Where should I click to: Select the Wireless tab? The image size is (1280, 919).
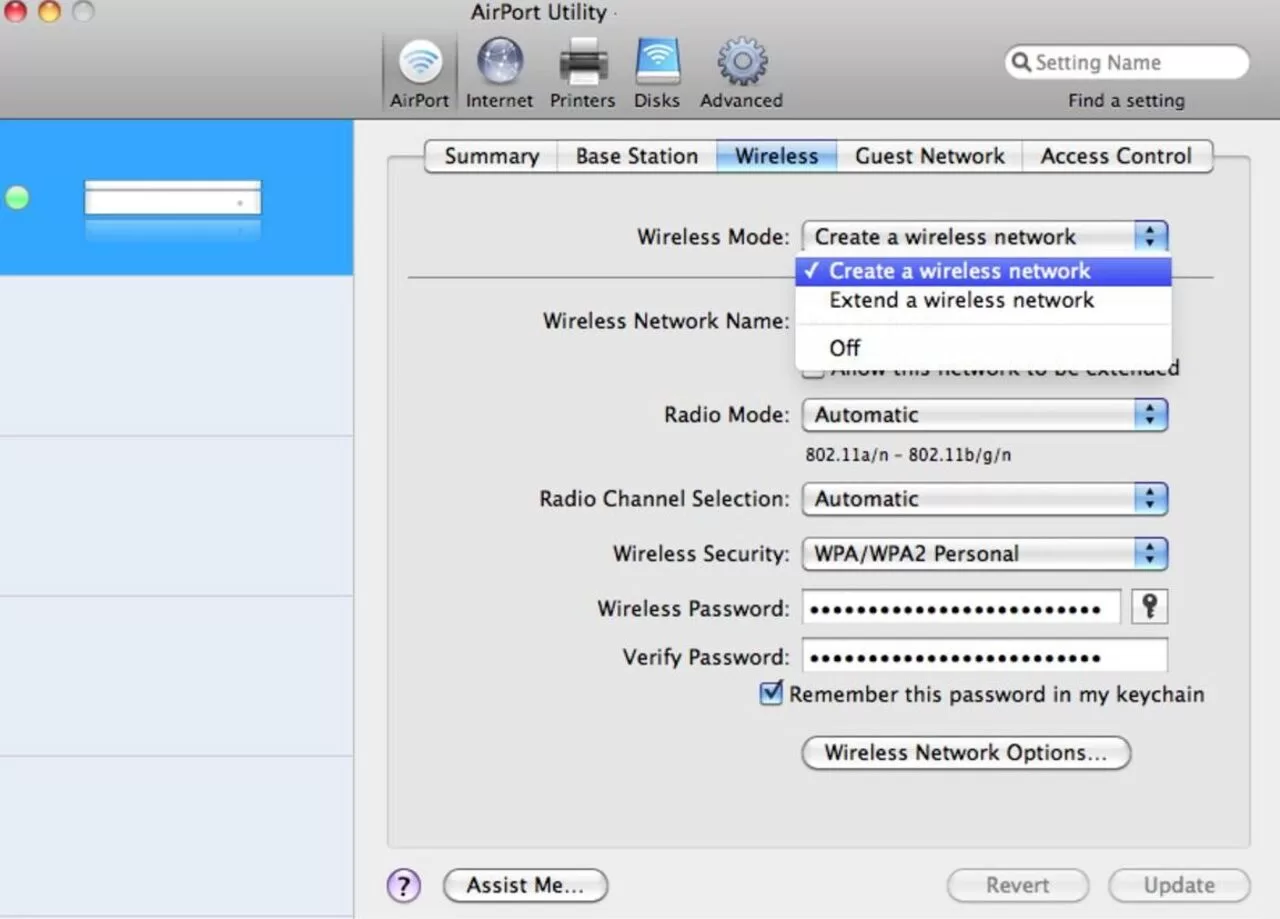click(777, 156)
